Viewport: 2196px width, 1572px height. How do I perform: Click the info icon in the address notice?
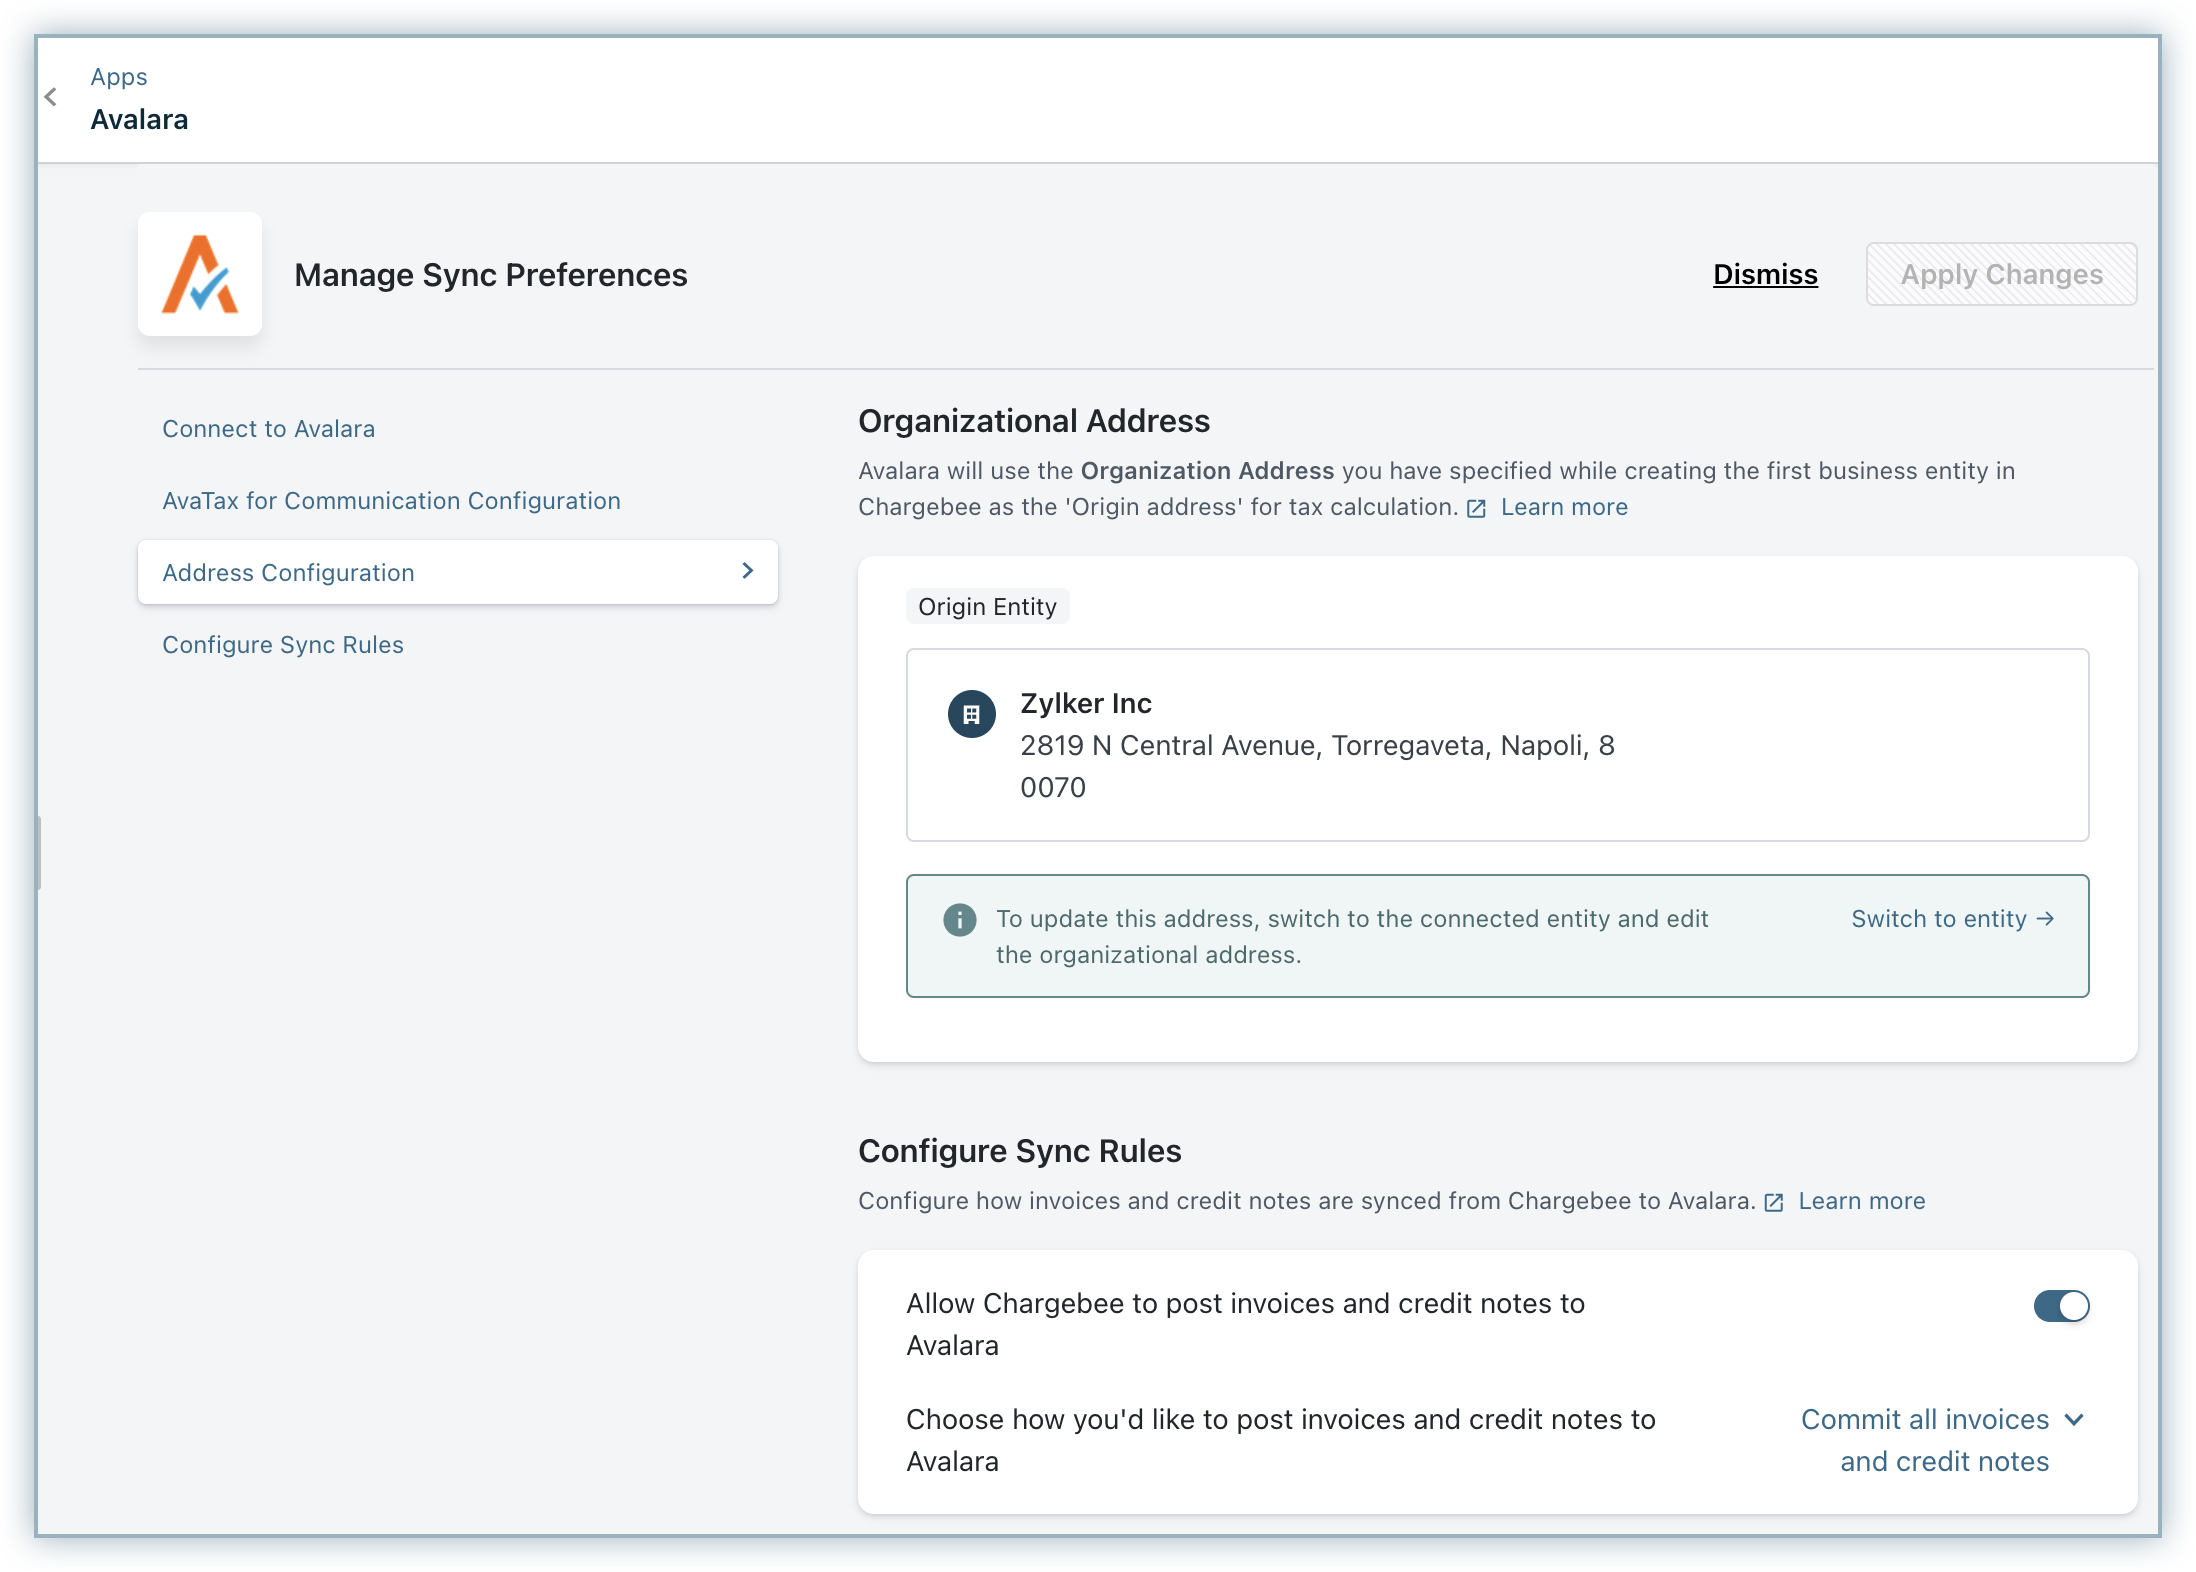959,919
